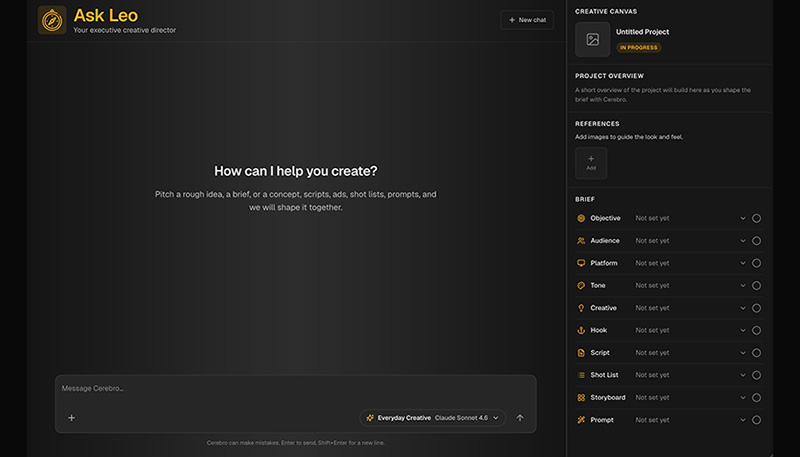Screen dimensions: 800x457
Task: Click the Platform monitor icon
Action: click(581, 263)
